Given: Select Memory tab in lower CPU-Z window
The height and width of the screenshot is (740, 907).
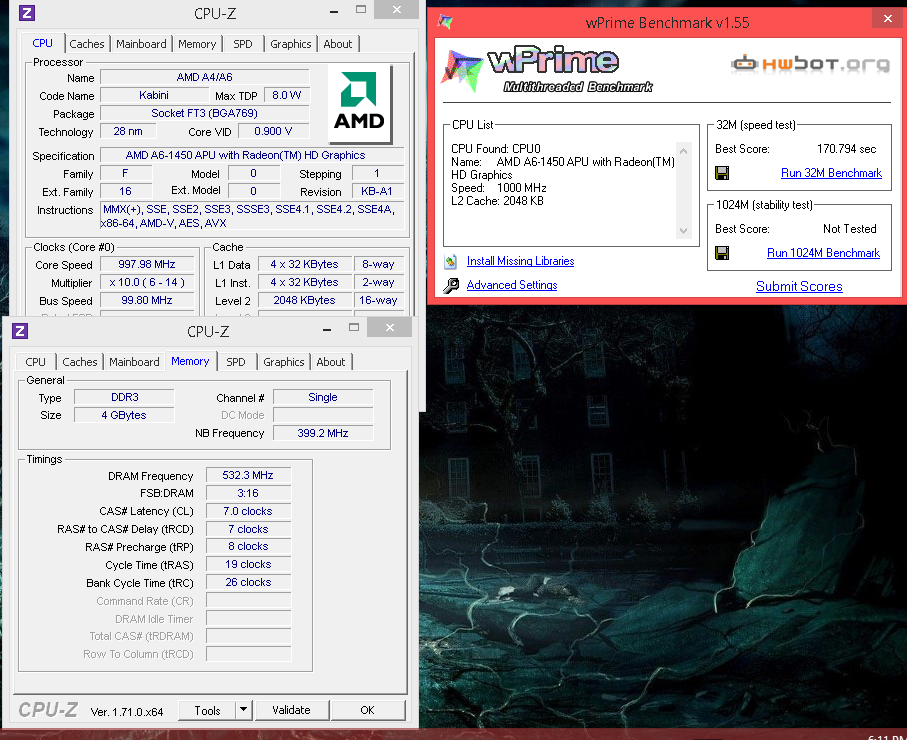Looking at the screenshot, I should click(190, 361).
